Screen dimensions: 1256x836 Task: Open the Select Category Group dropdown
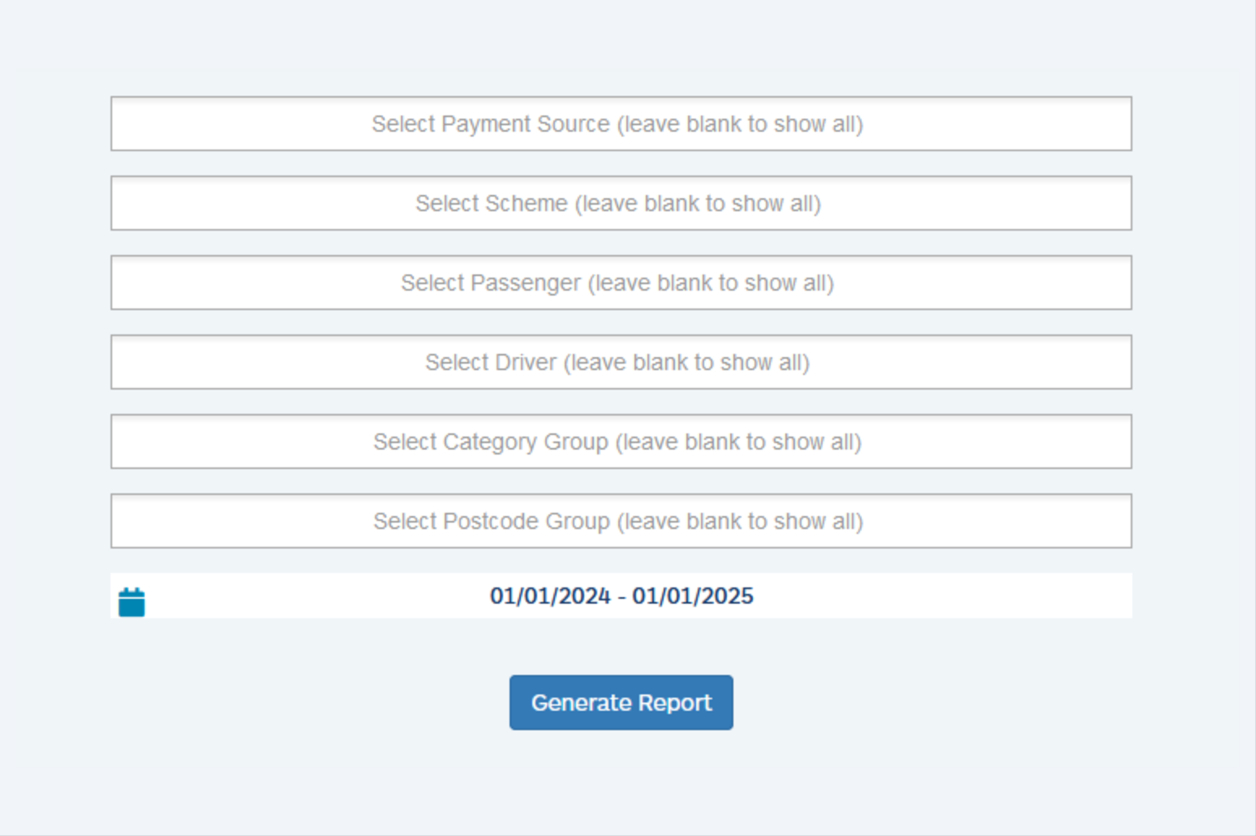coord(620,442)
